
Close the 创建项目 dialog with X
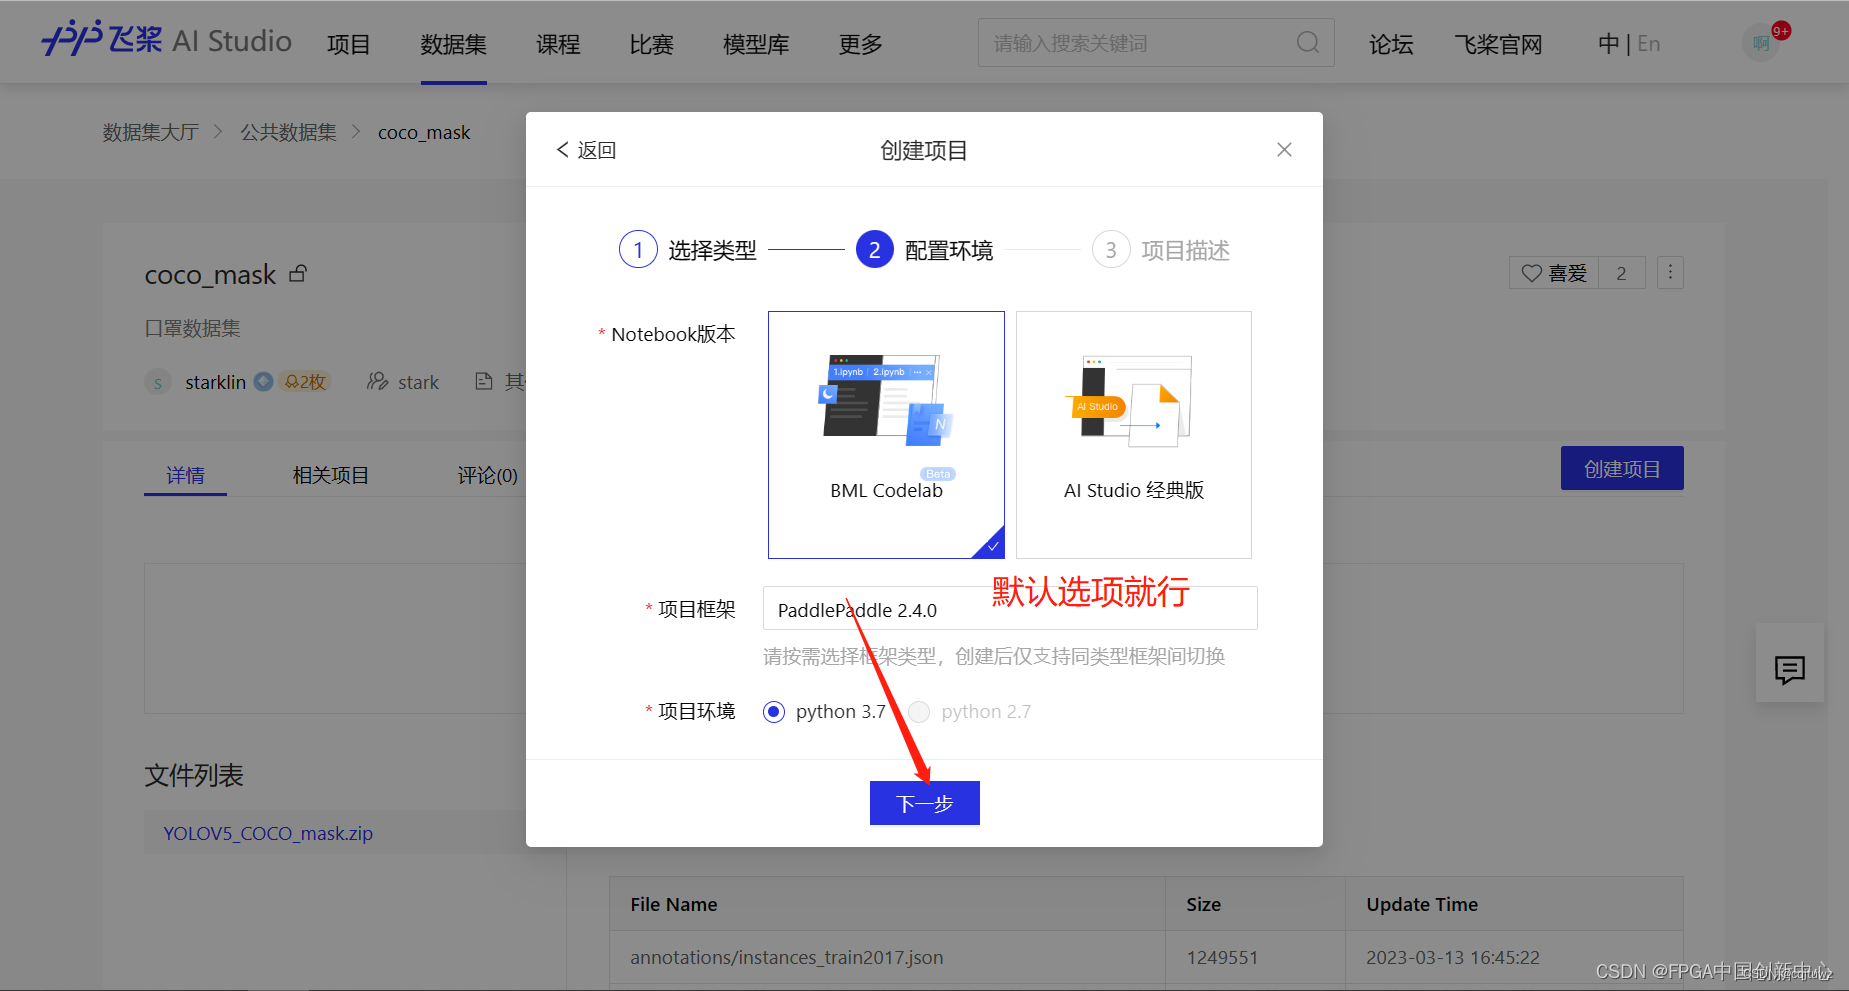pyautogui.click(x=1284, y=150)
